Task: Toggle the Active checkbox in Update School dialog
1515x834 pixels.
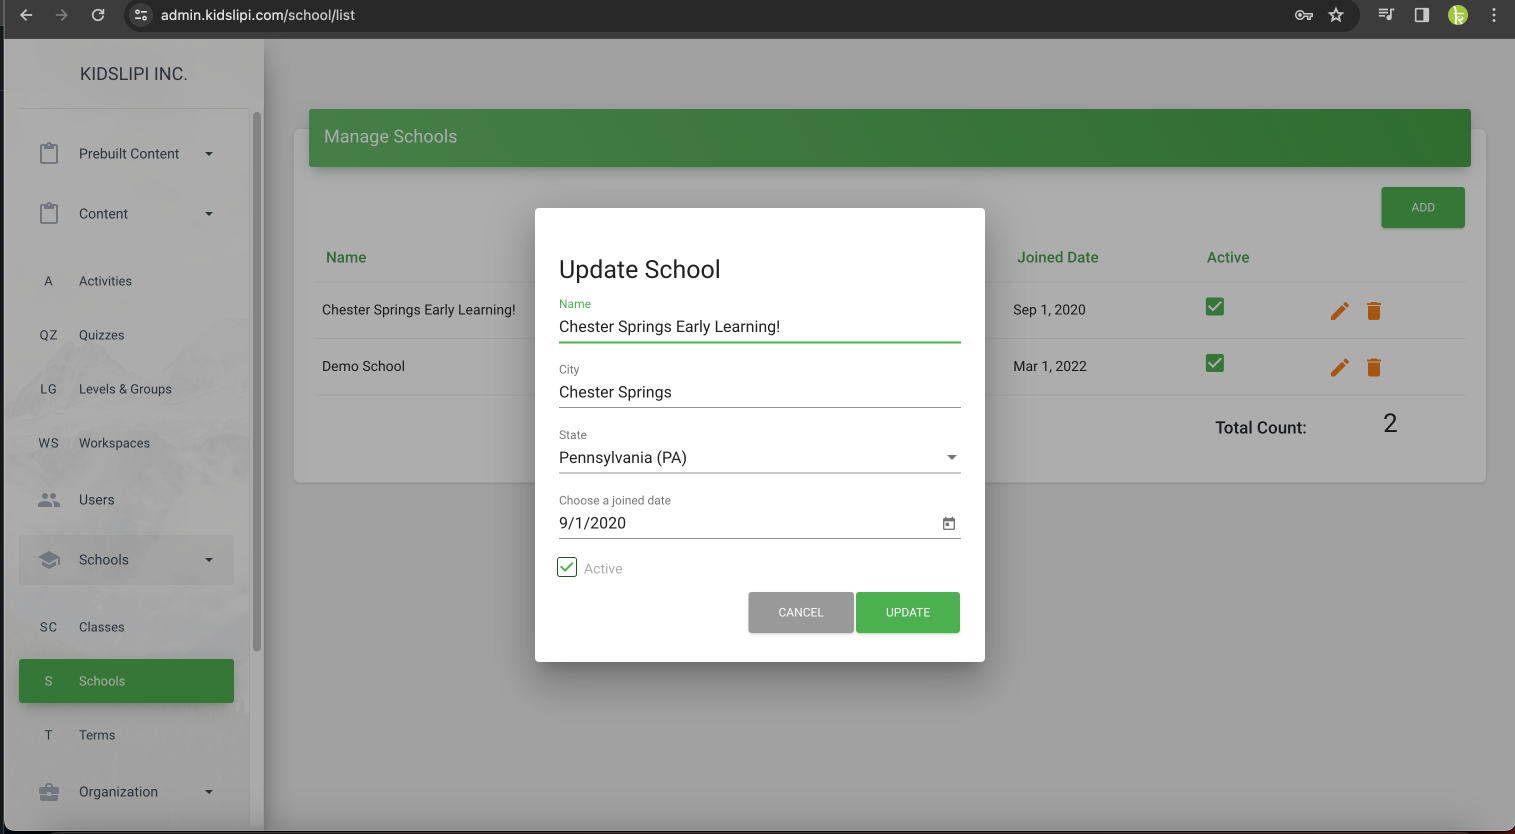Action: click(x=567, y=568)
